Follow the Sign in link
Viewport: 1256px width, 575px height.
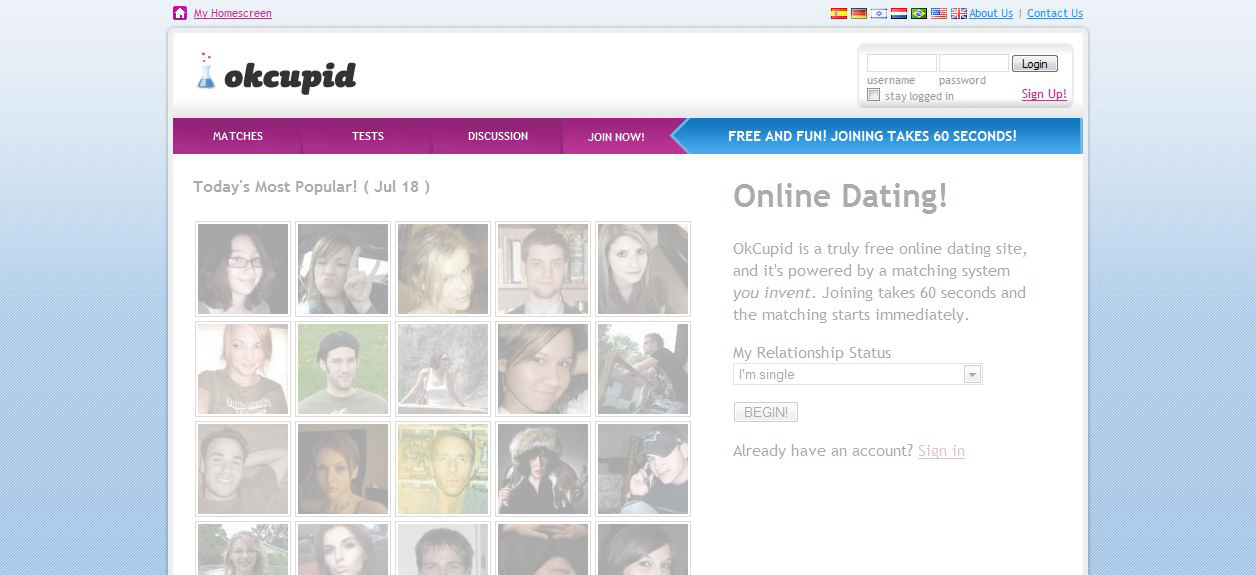pyautogui.click(x=941, y=451)
